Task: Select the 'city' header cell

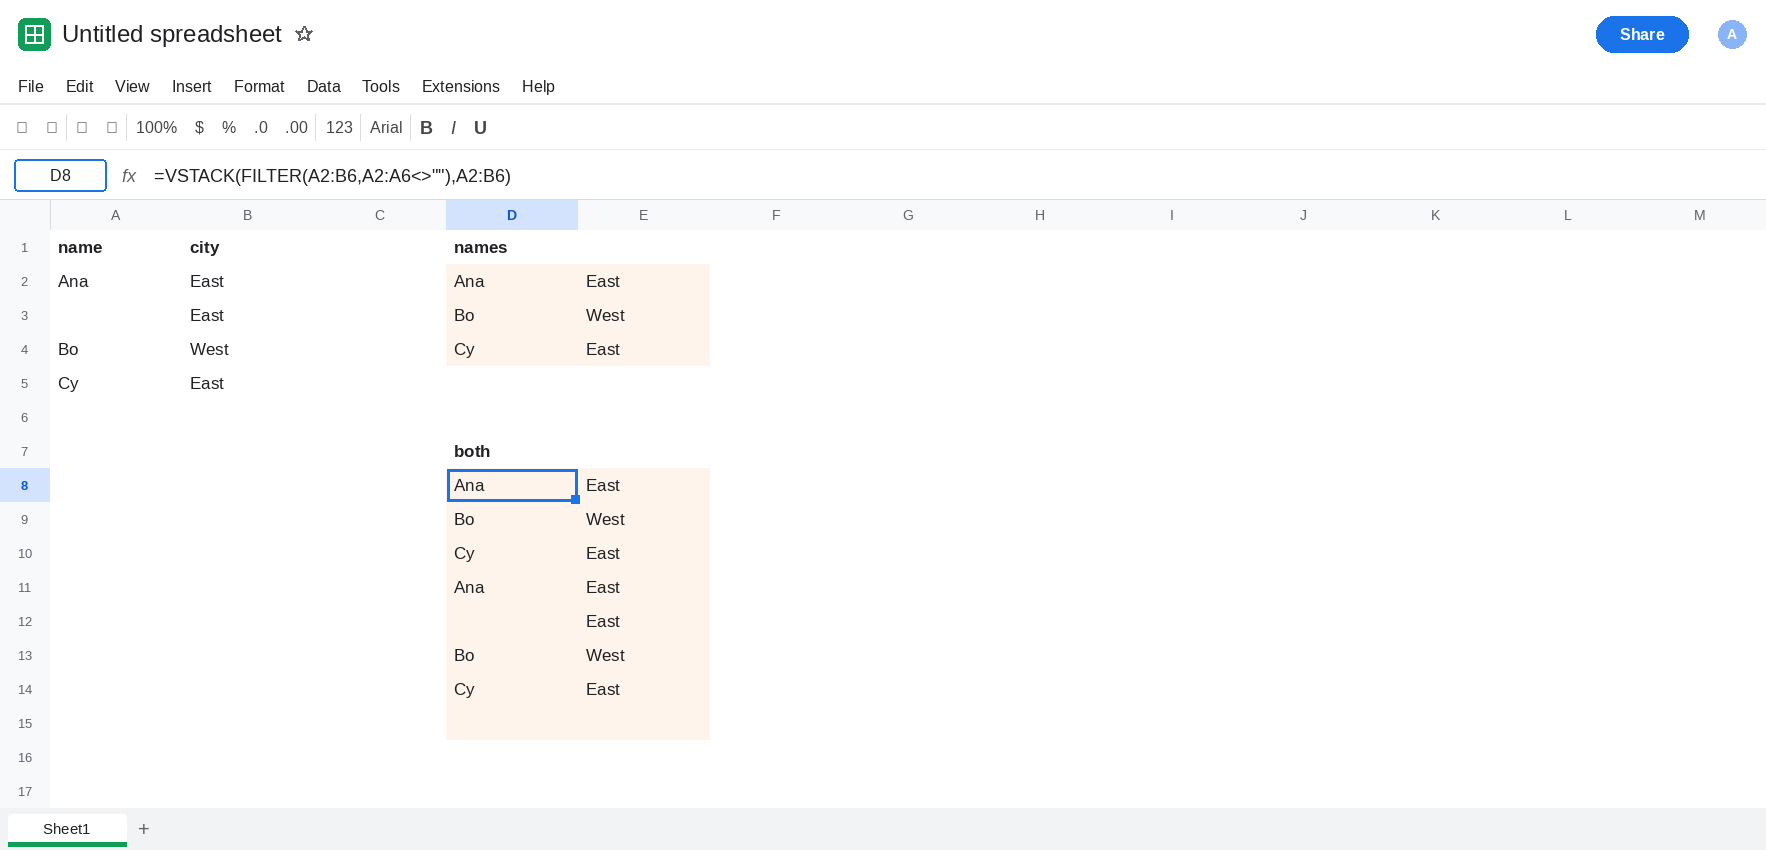Action: point(248,247)
